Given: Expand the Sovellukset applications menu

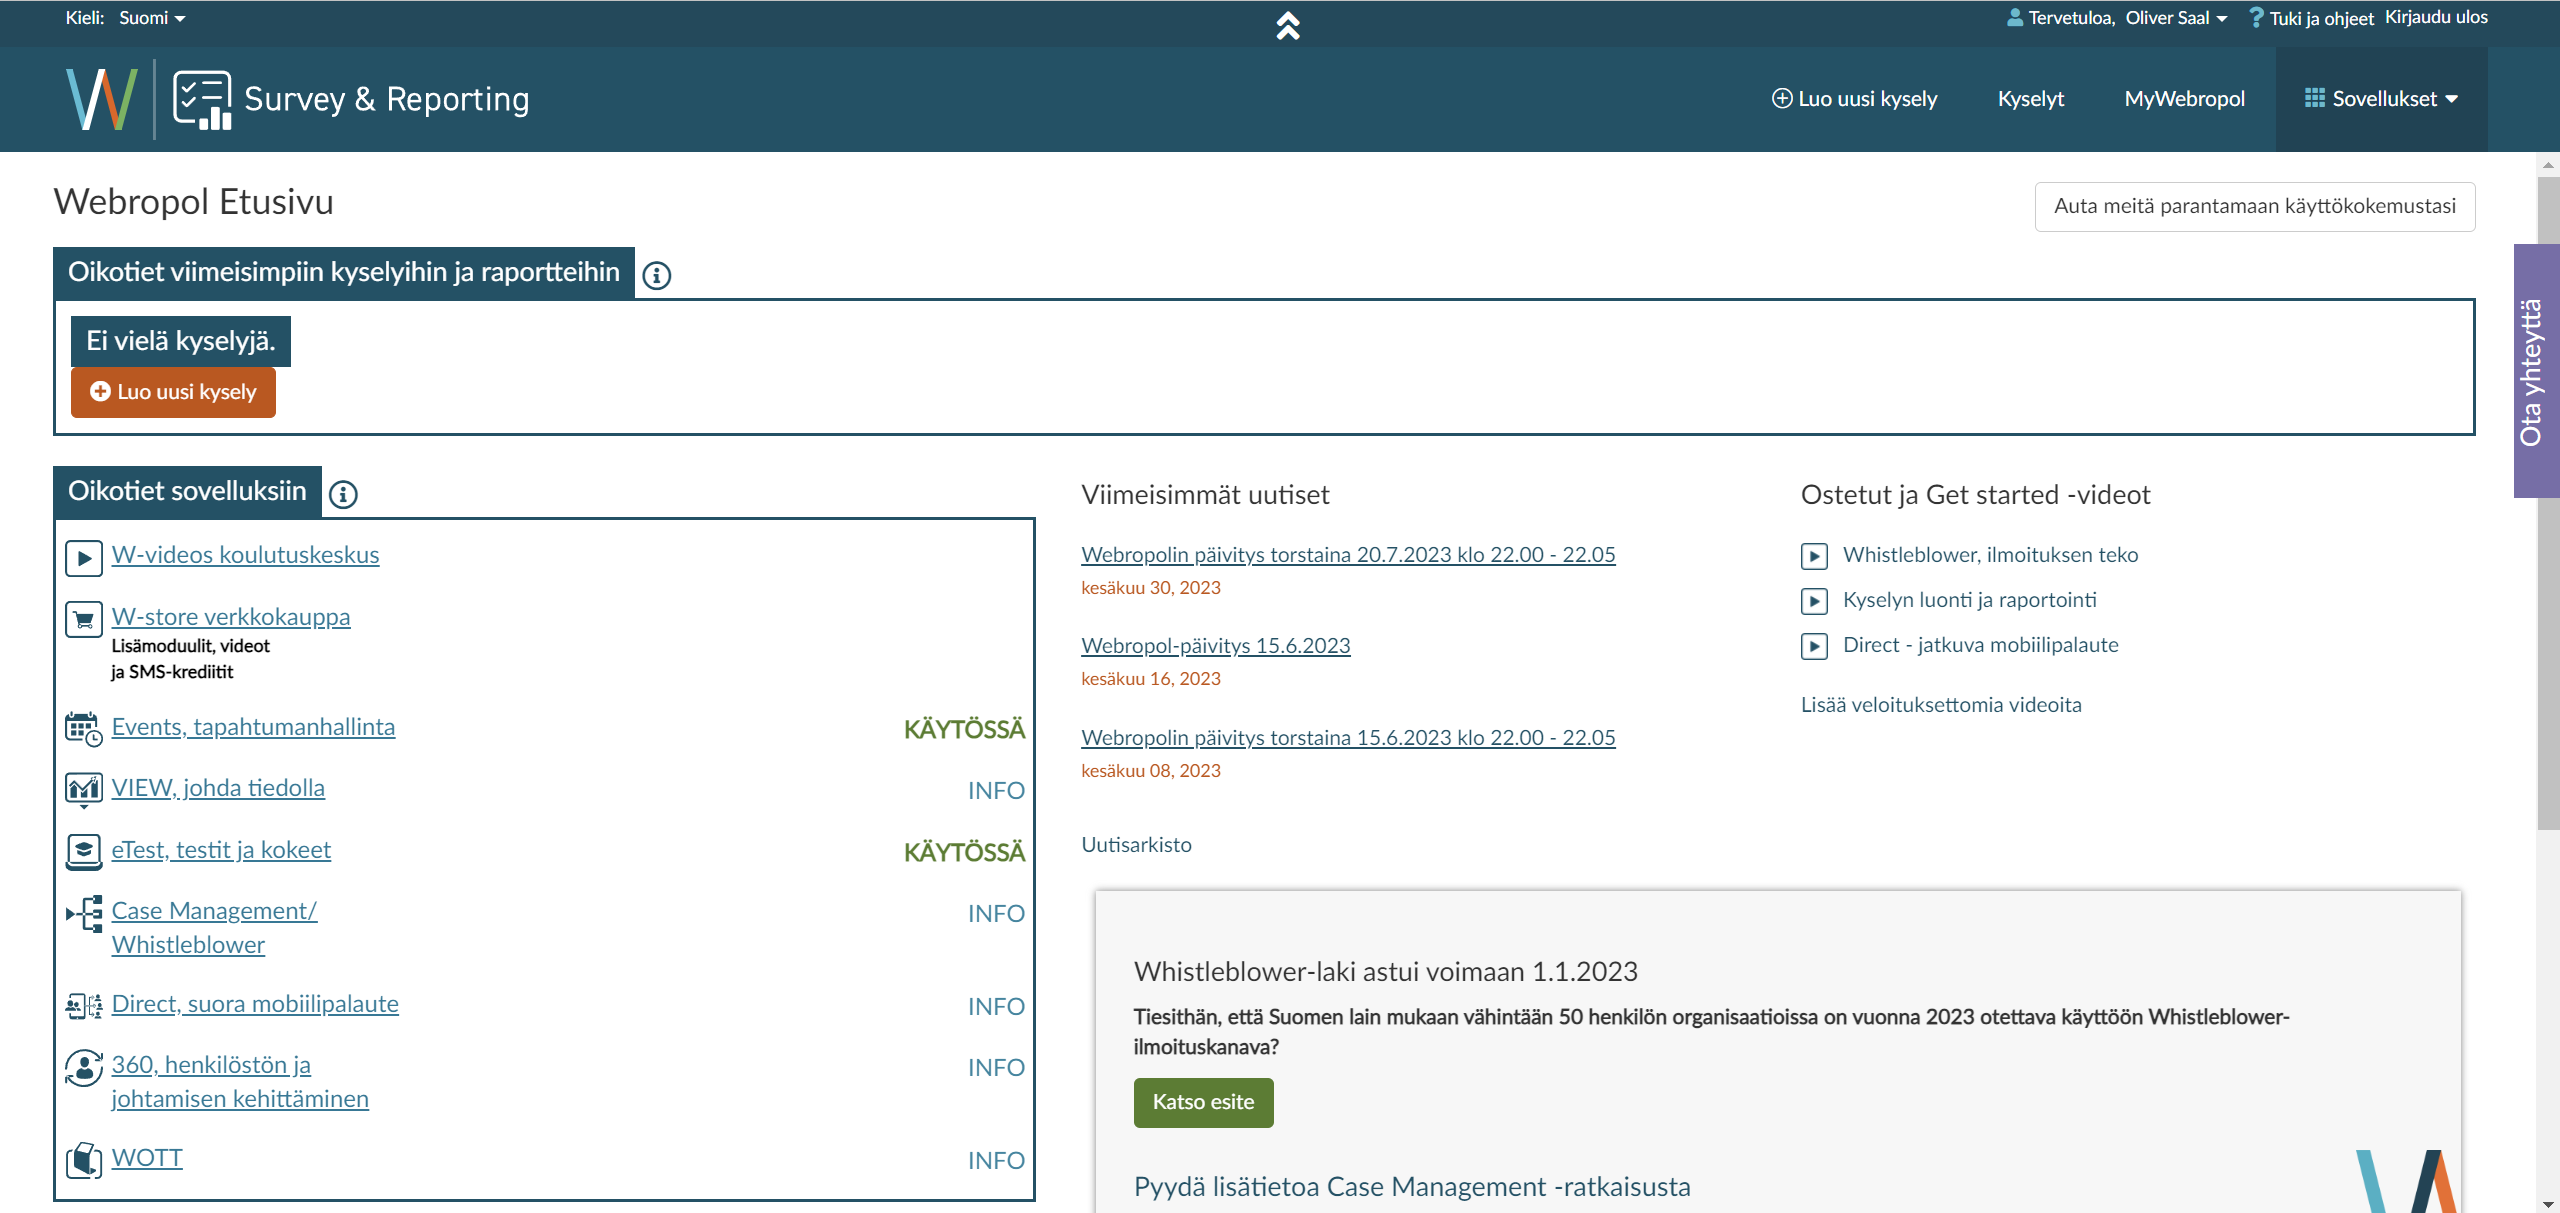Looking at the screenshot, I should (2381, 99).
